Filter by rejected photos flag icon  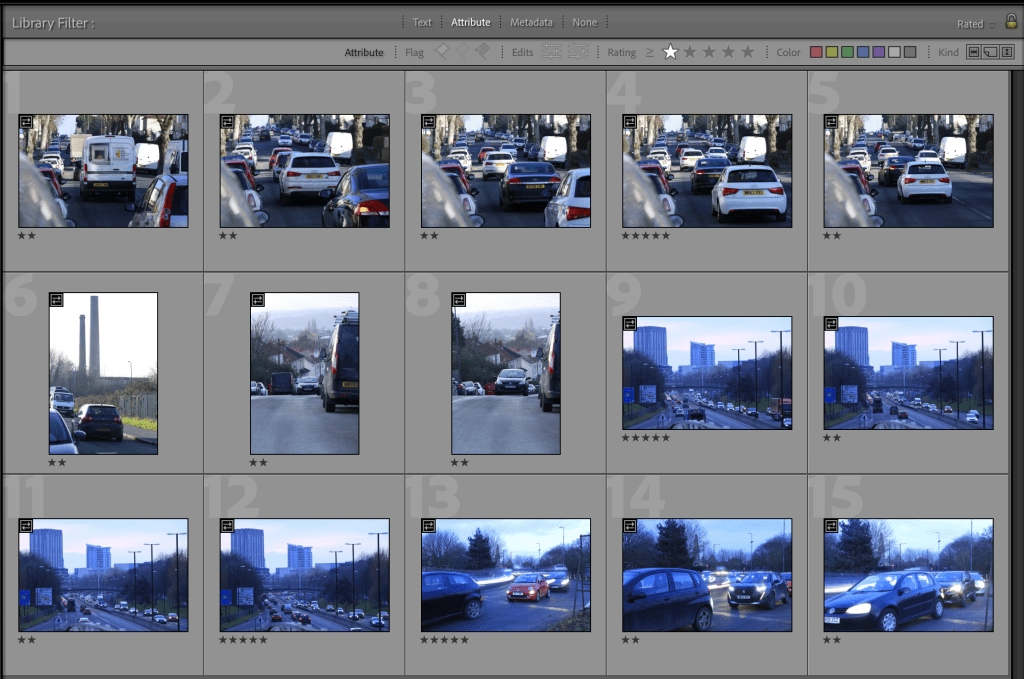pyautogui.click(x=482, y=52)
